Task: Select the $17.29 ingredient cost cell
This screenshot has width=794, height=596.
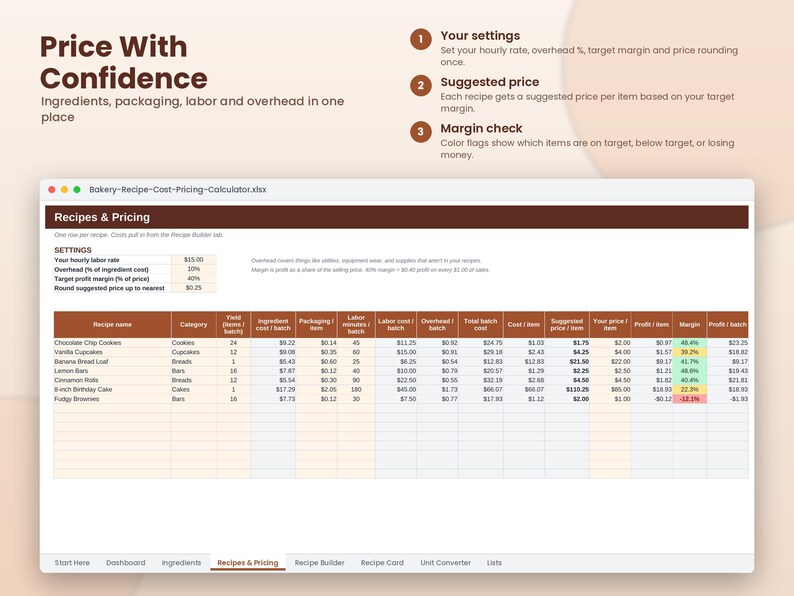Action: click(273, 389)
